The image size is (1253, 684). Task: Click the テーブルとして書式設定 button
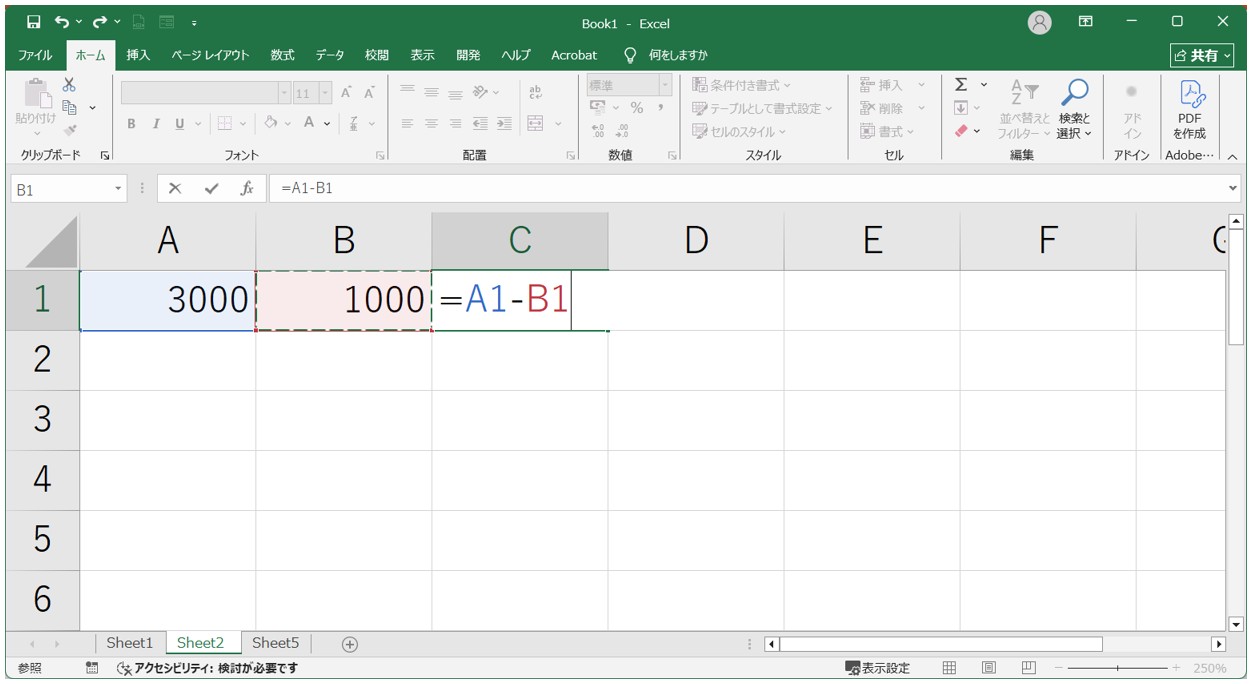[x=762, y=108]
